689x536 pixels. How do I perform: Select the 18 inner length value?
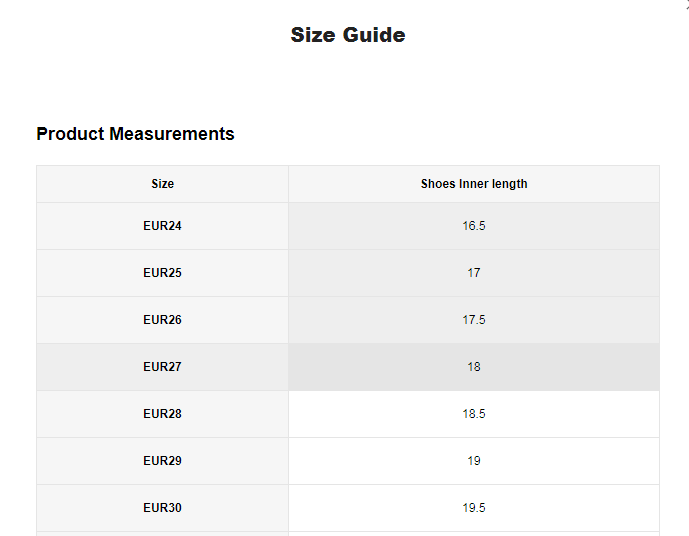(473, 367)
